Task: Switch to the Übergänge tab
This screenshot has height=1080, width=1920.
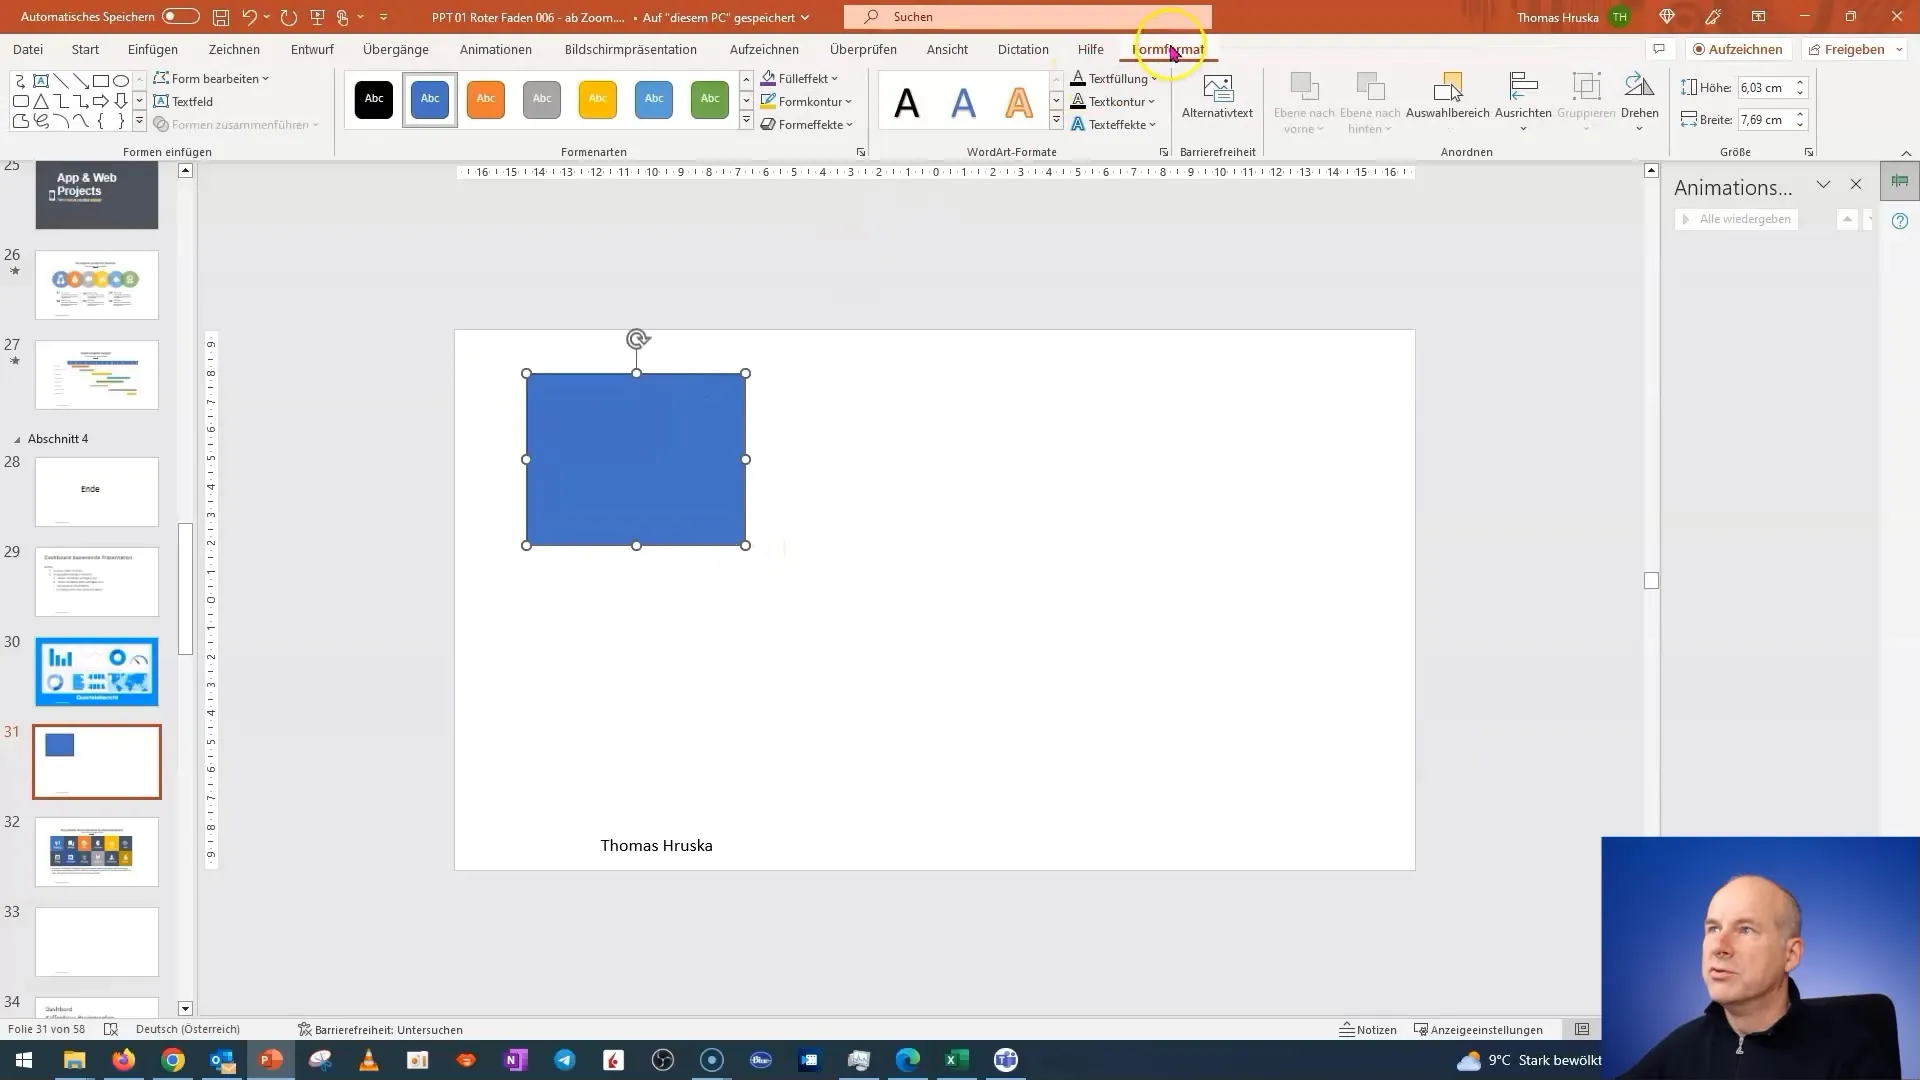Action: (396, 49)
